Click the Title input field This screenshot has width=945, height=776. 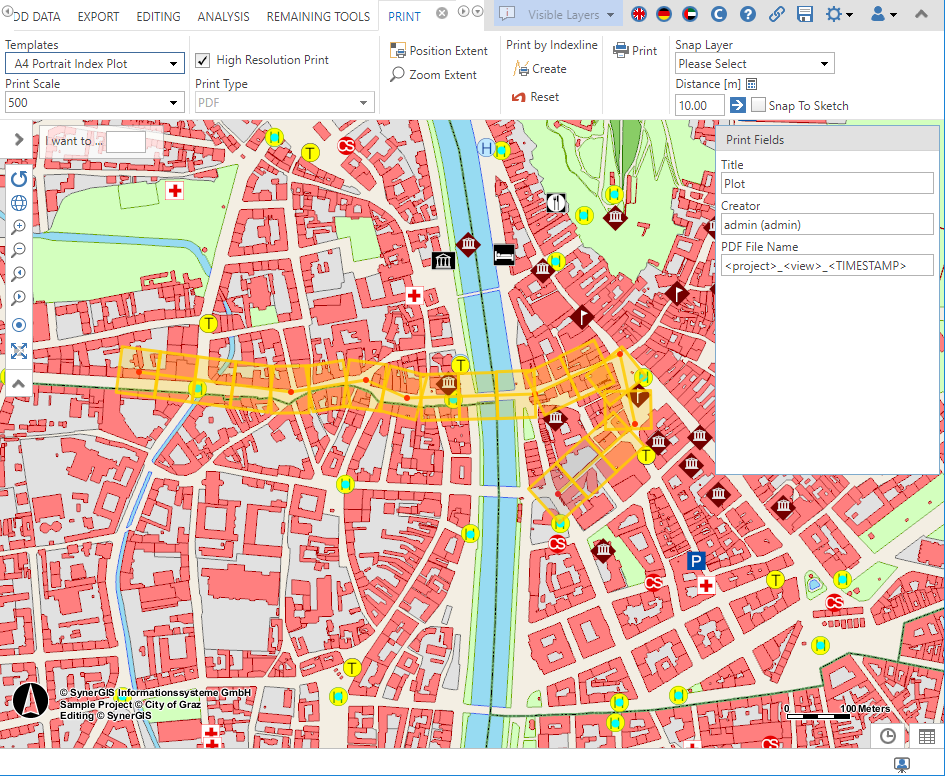[827, 184]
